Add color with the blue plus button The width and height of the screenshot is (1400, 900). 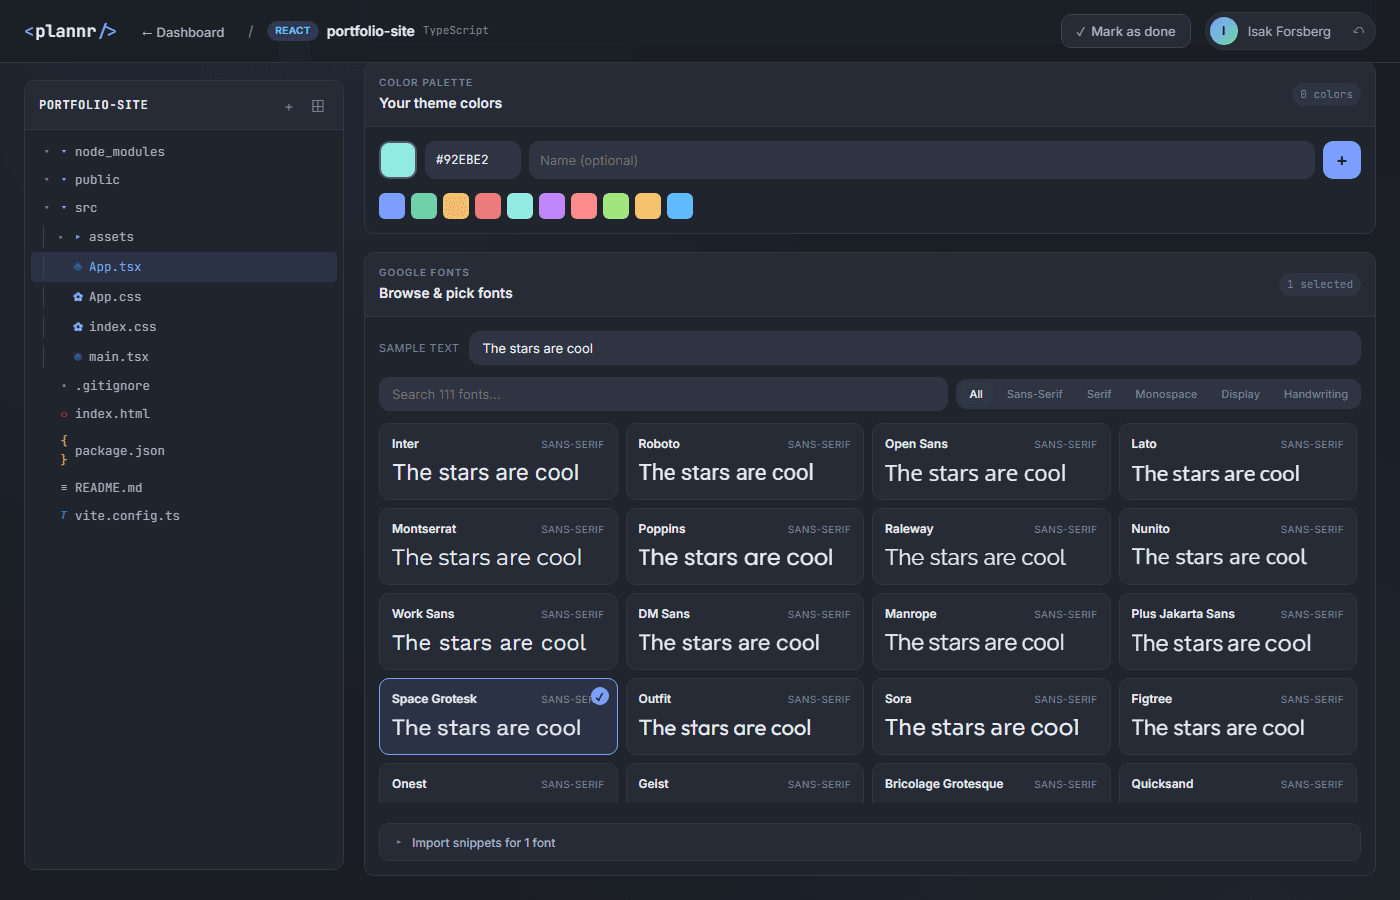click(x=1342, y=160)
